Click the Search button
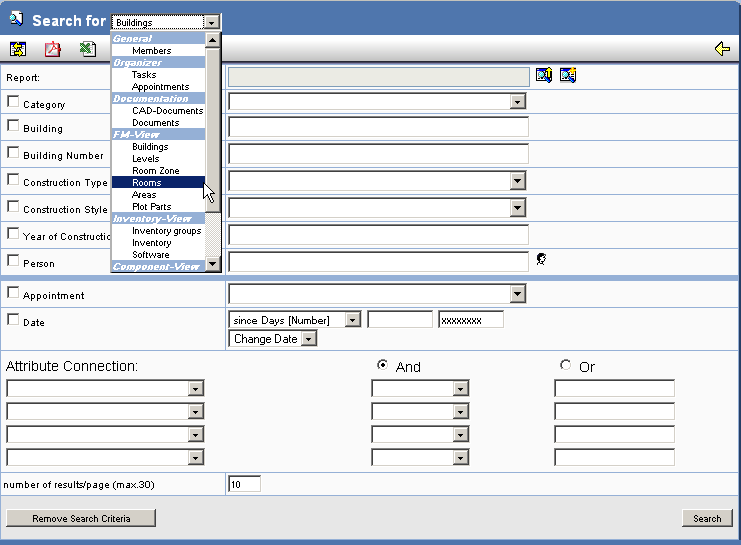The width and height of the screenshot is (741, 545). click(707, 518)
